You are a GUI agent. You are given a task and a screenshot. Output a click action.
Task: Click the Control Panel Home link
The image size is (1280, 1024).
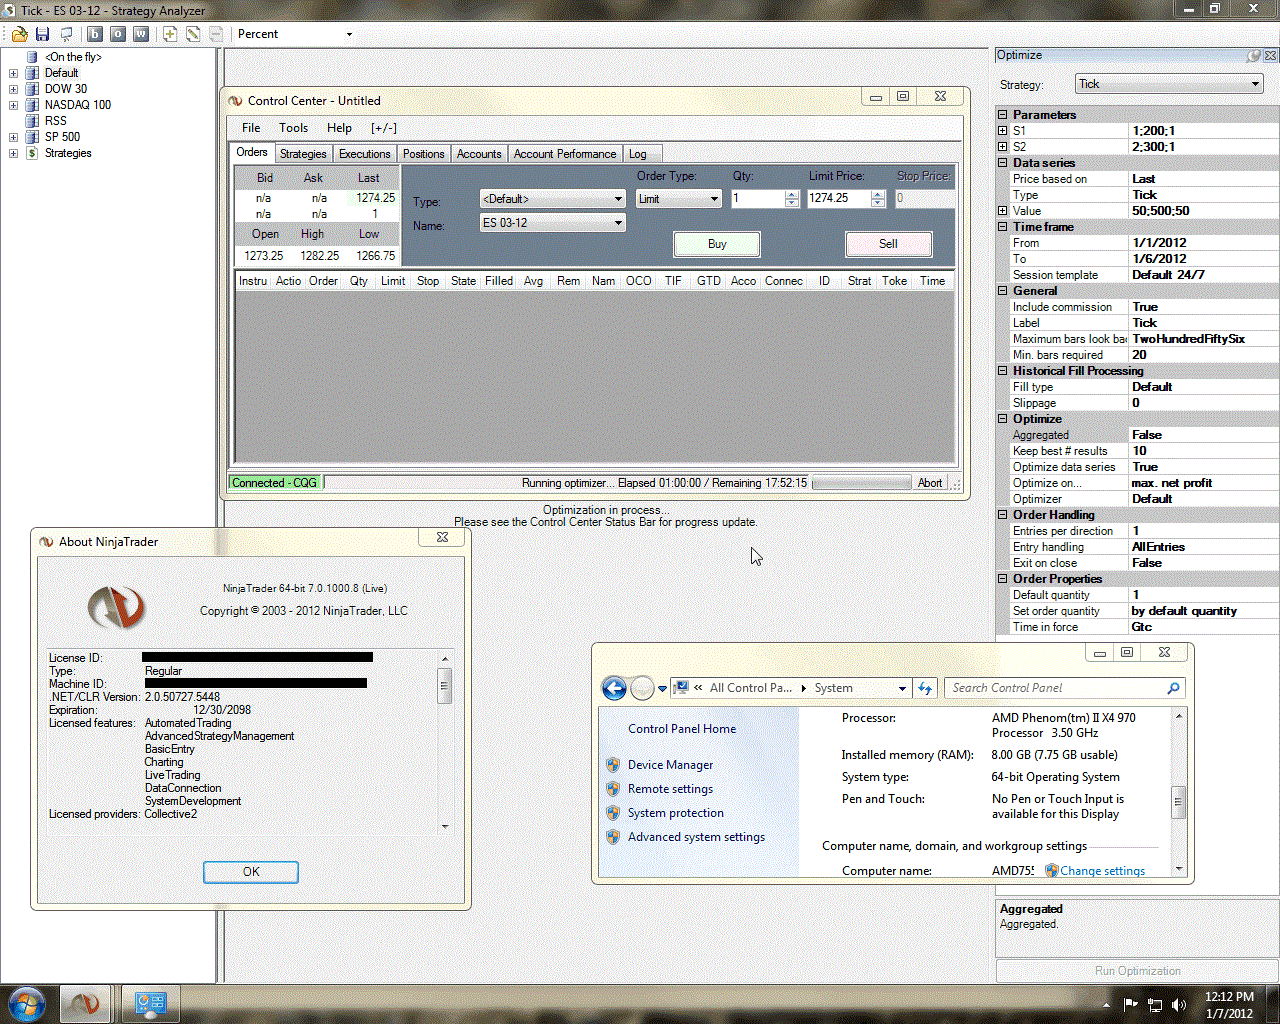click(682, 729)
